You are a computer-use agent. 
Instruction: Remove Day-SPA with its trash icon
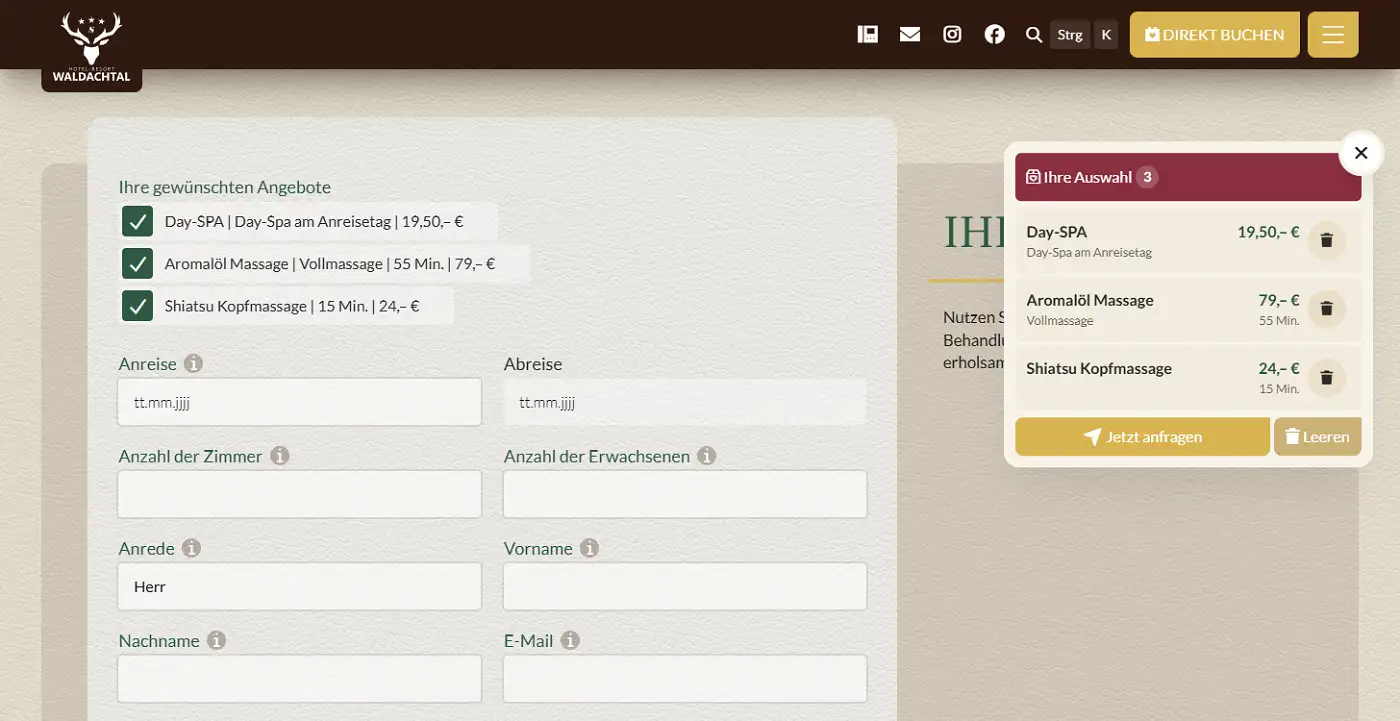(x=1326, y=240)
